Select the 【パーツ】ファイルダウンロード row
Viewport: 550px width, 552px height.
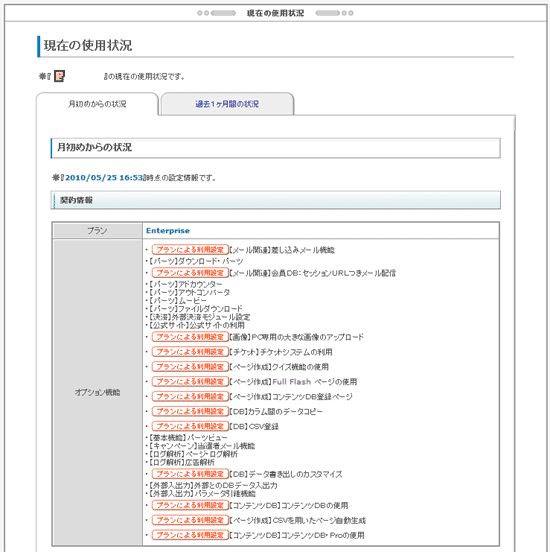pos(195,309)
